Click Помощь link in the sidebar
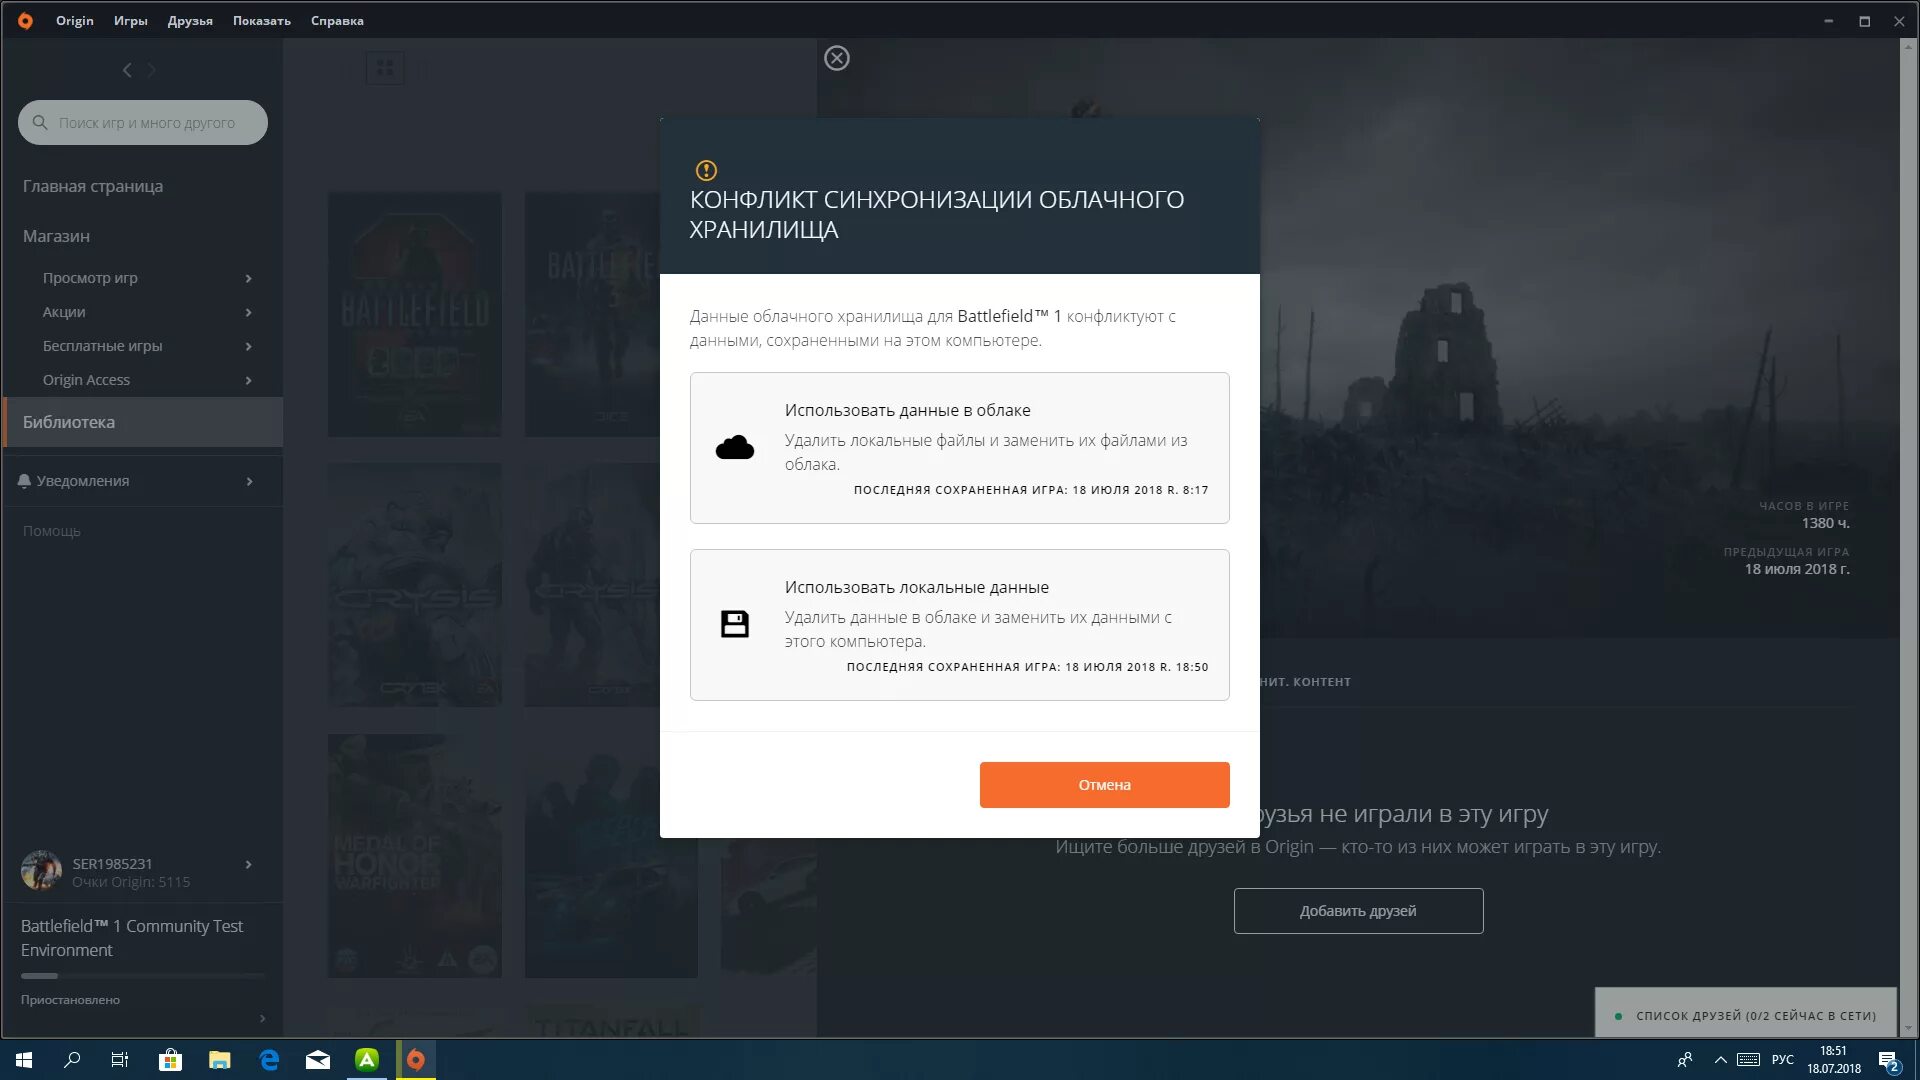Viewport: 1920px width, 1080px height. point(52,531)
